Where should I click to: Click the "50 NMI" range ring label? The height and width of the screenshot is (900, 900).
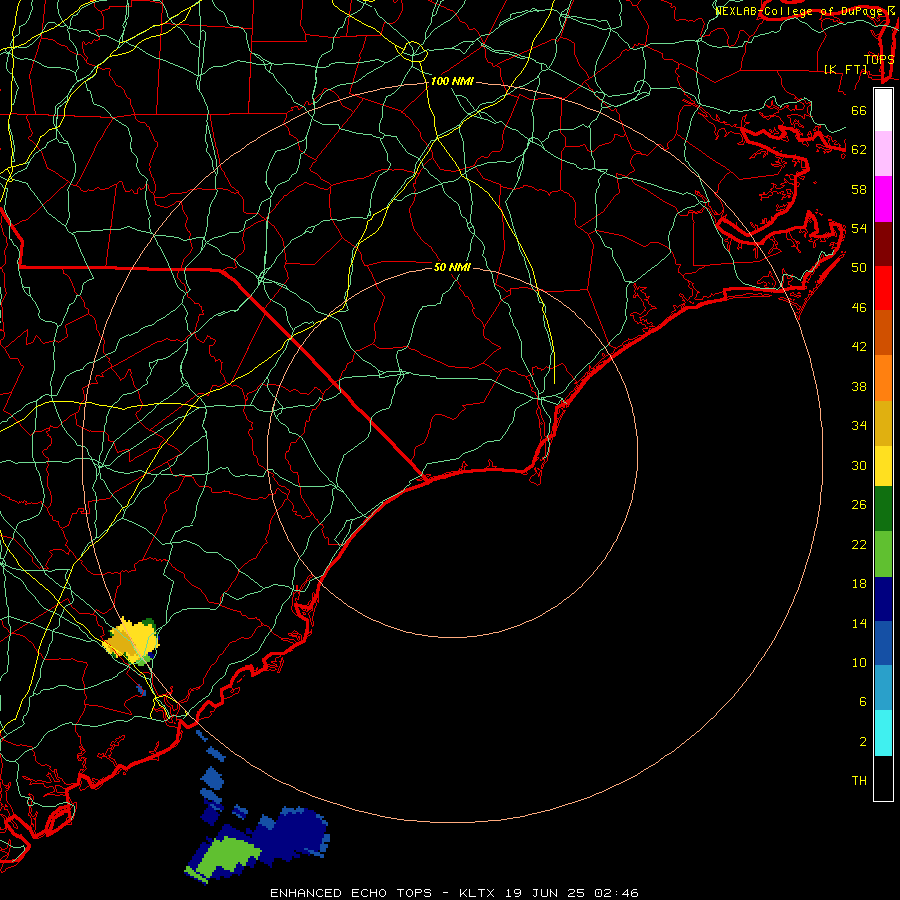[452, 267]
